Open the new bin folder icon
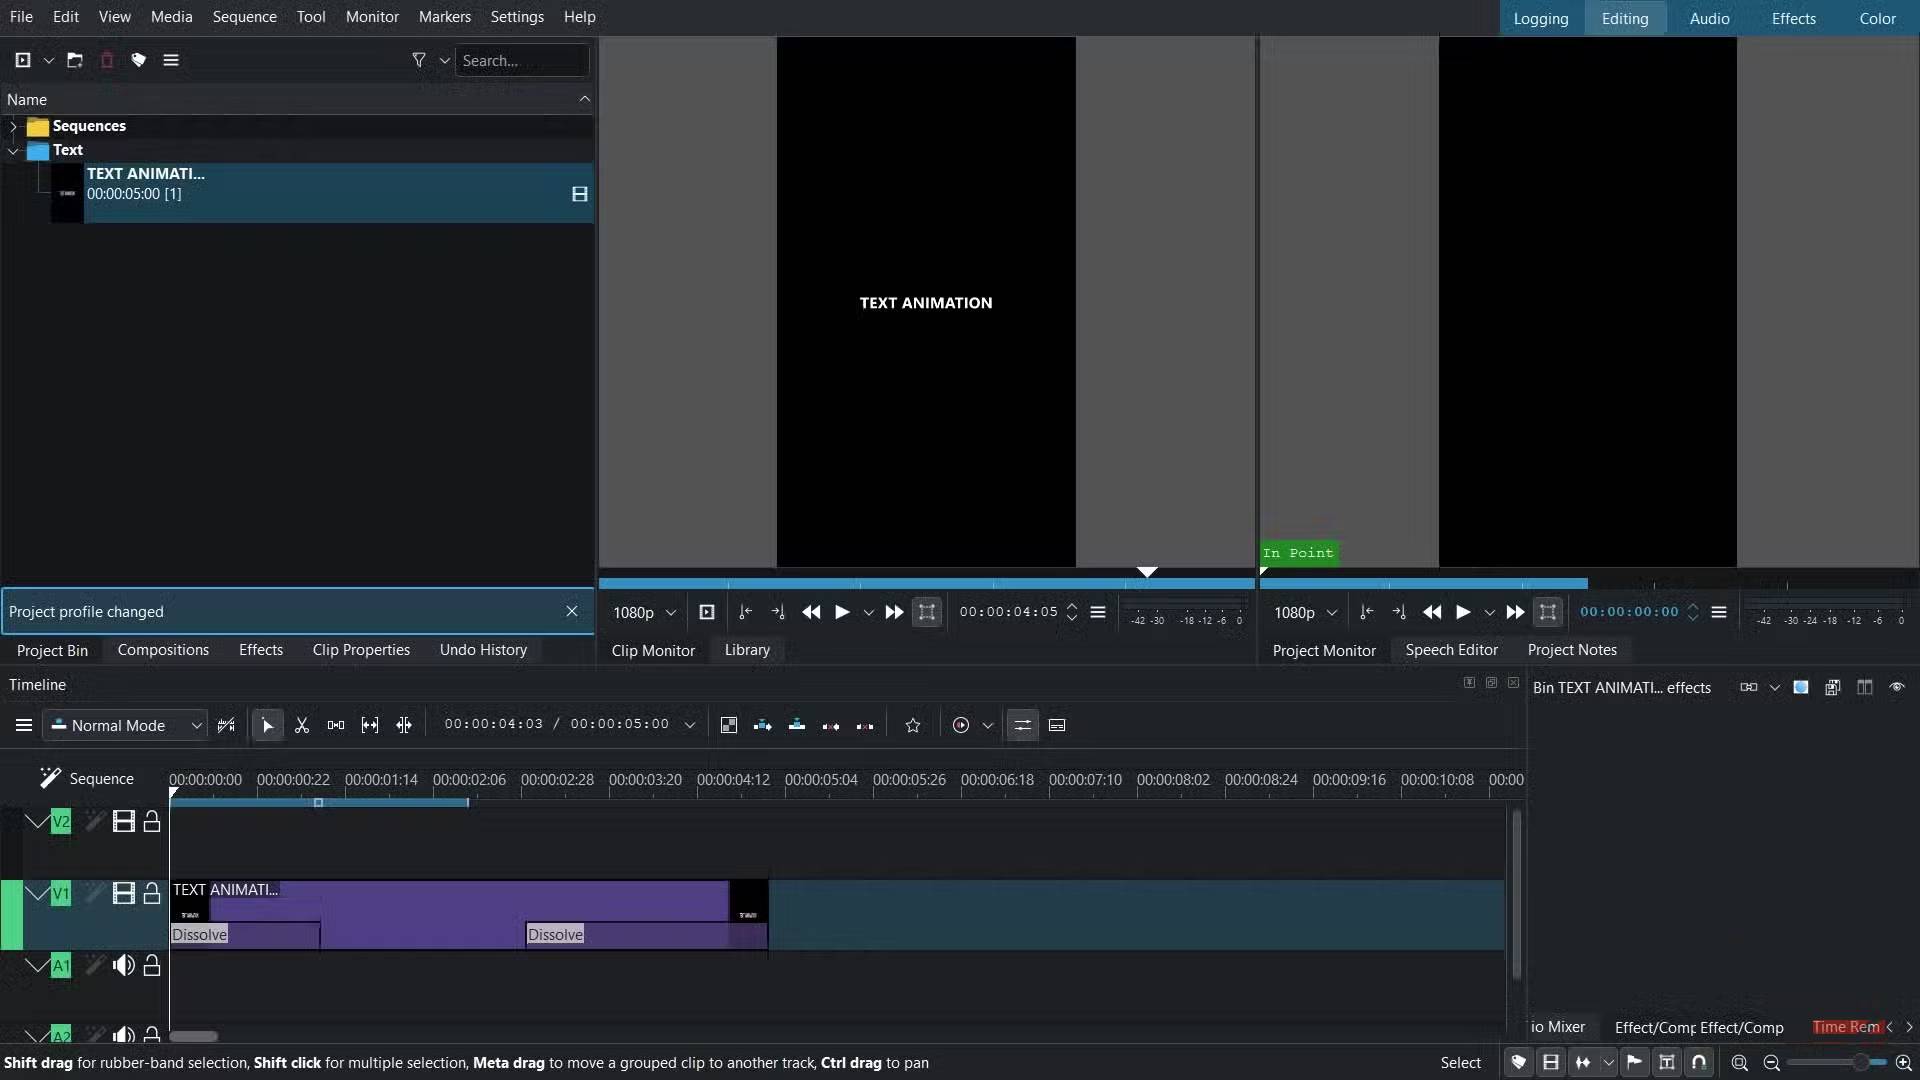Screen dimensions: 1920x1080 (75, 60)
